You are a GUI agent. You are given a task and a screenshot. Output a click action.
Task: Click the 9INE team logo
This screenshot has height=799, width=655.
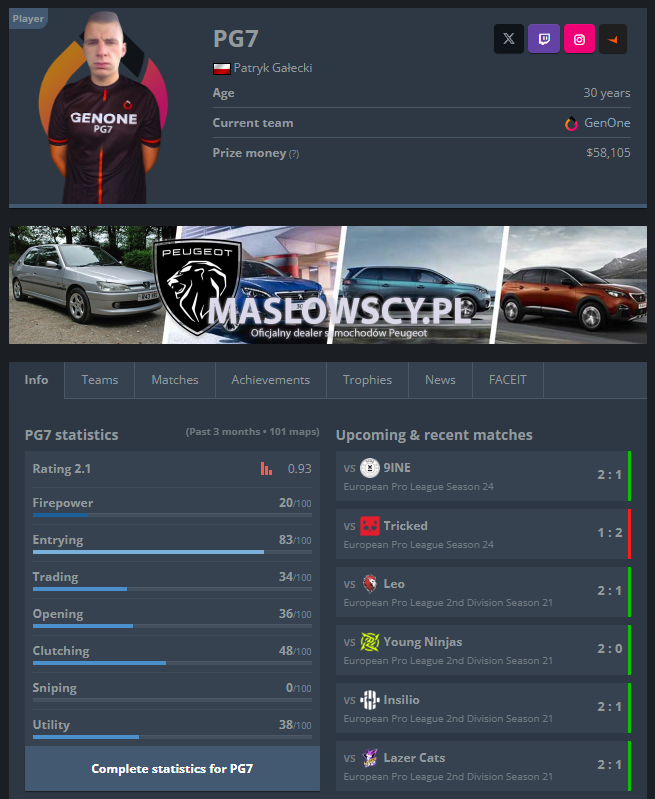coord(369,468)
